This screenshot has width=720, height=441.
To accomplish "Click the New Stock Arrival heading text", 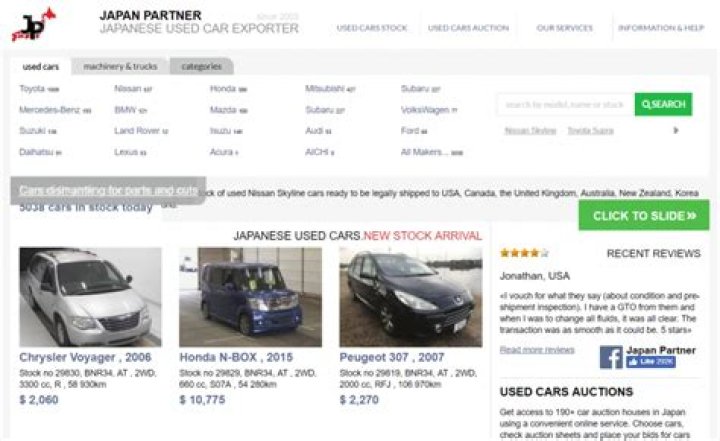I will 422,236.
